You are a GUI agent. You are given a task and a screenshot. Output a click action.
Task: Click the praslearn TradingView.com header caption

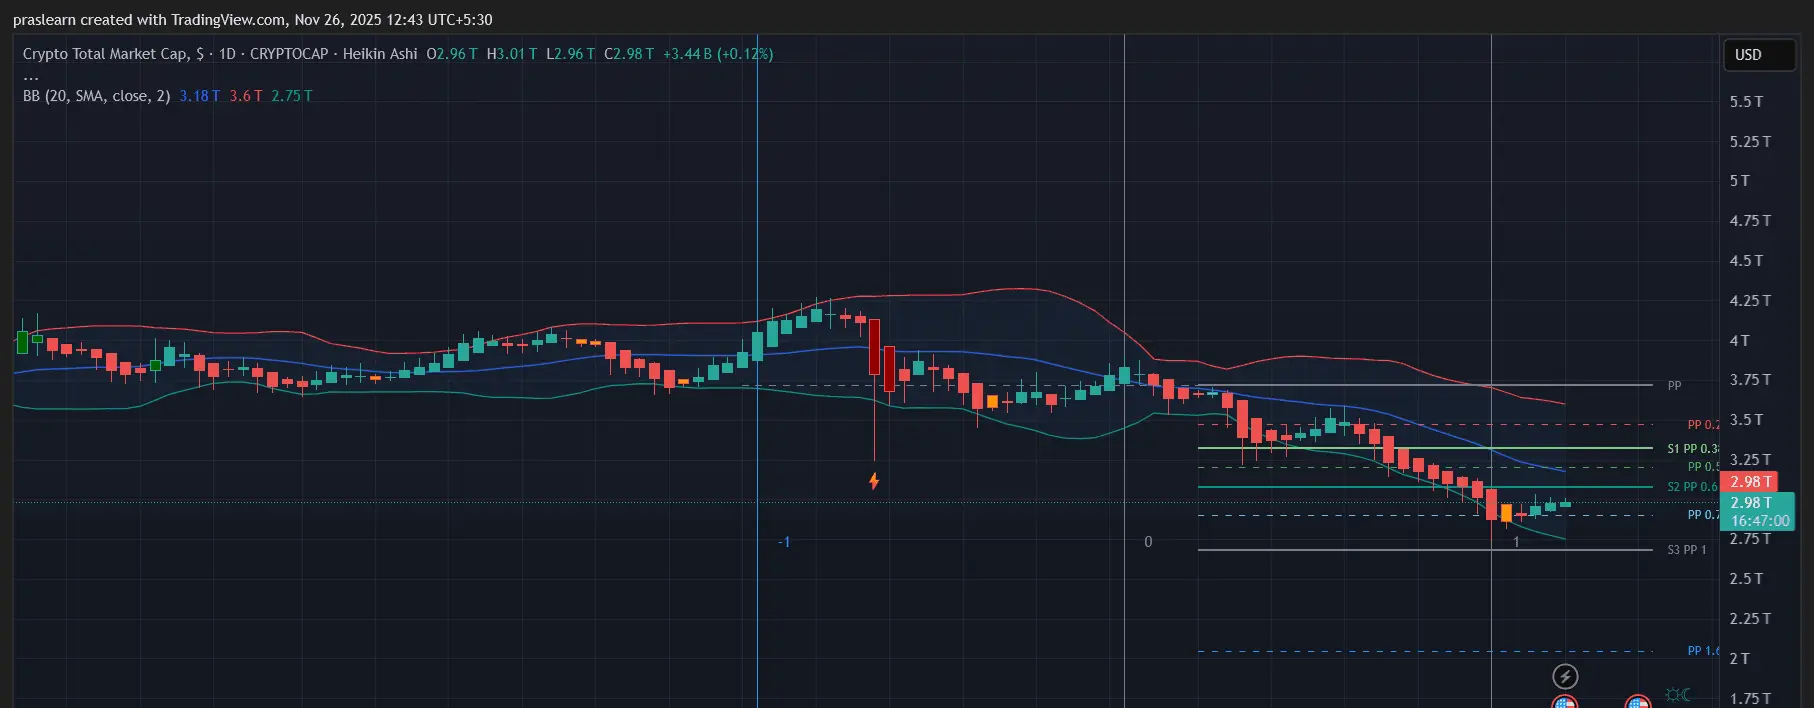(x=253, y=20)
